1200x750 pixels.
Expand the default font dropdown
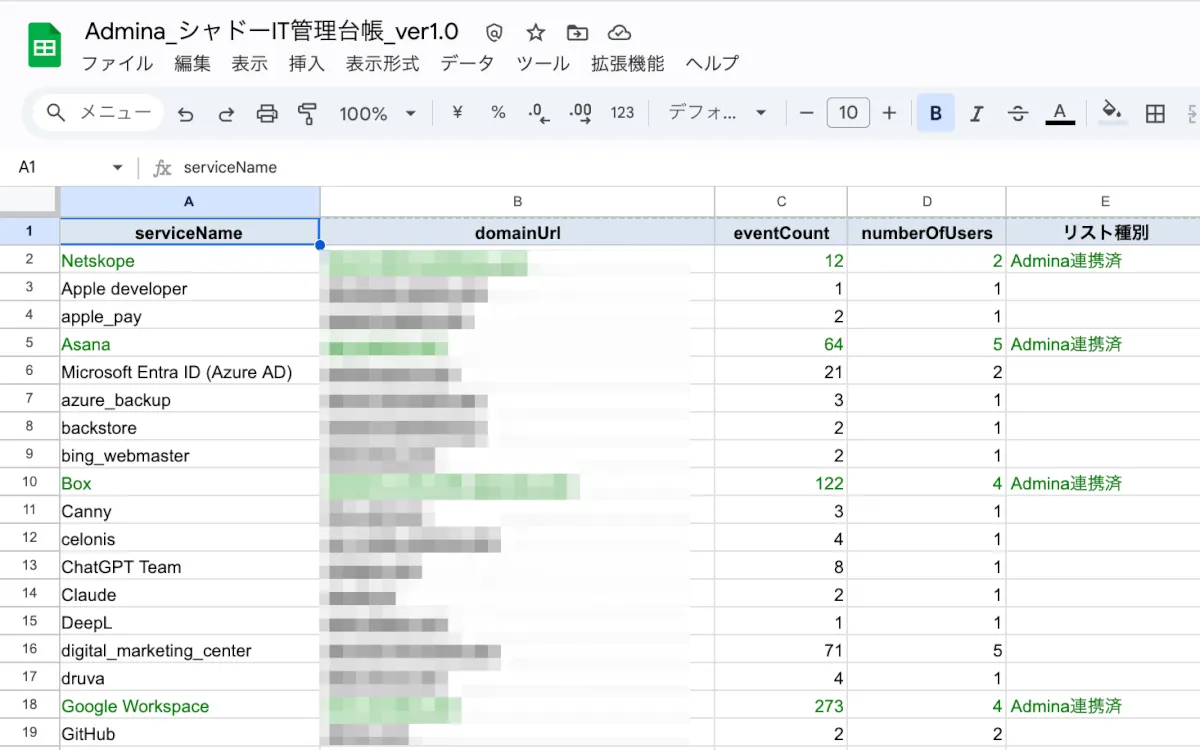(716, 113)
